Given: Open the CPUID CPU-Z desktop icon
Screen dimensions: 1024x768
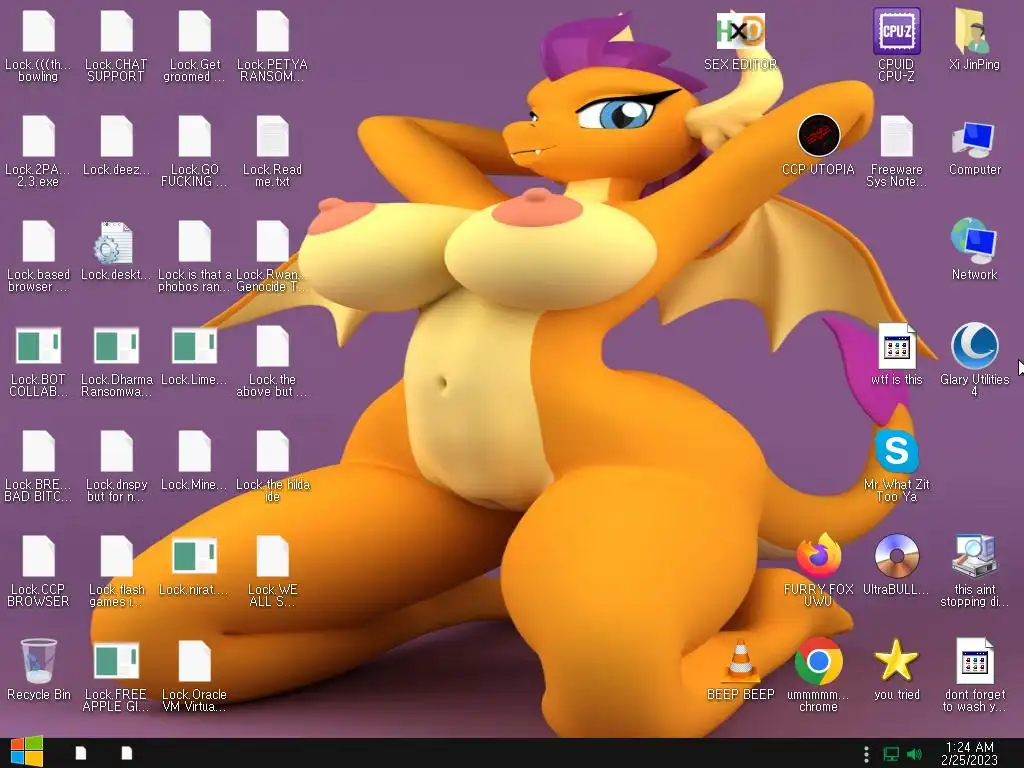Looking at the screenshot, I should pos(897,31).
